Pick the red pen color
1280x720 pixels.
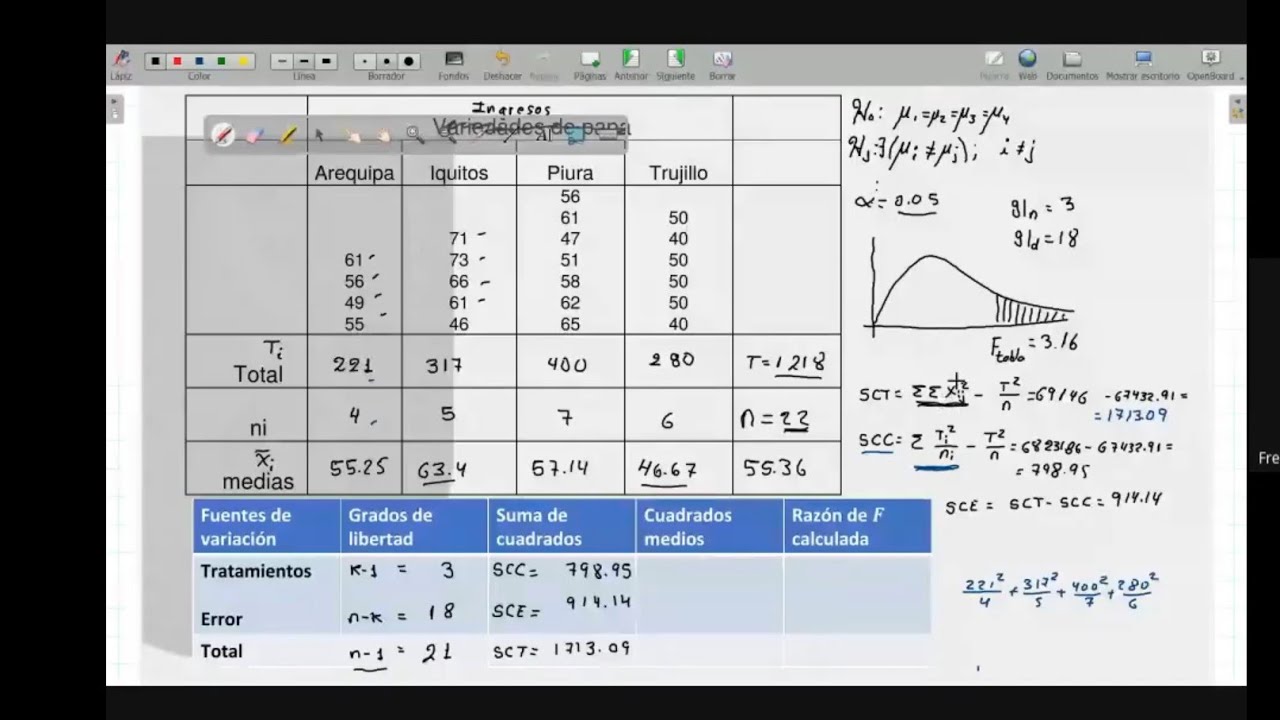tap(177, 61)
